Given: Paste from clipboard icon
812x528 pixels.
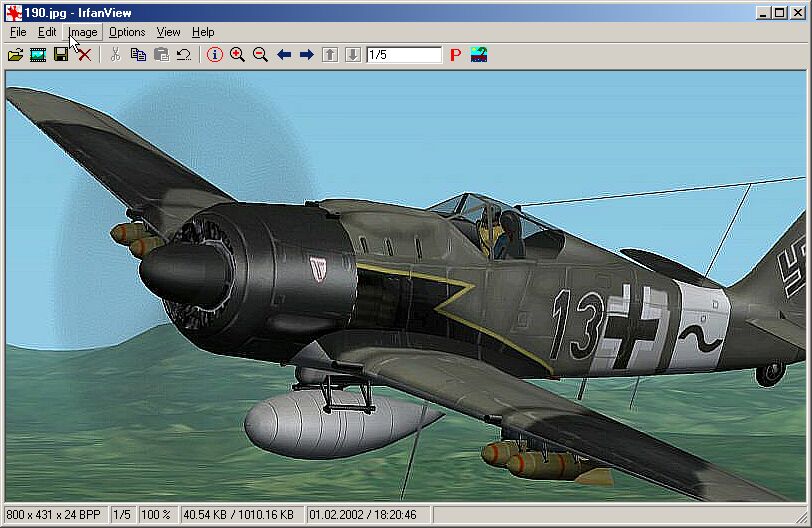Looking at the screenshot, I should point(162,54).
